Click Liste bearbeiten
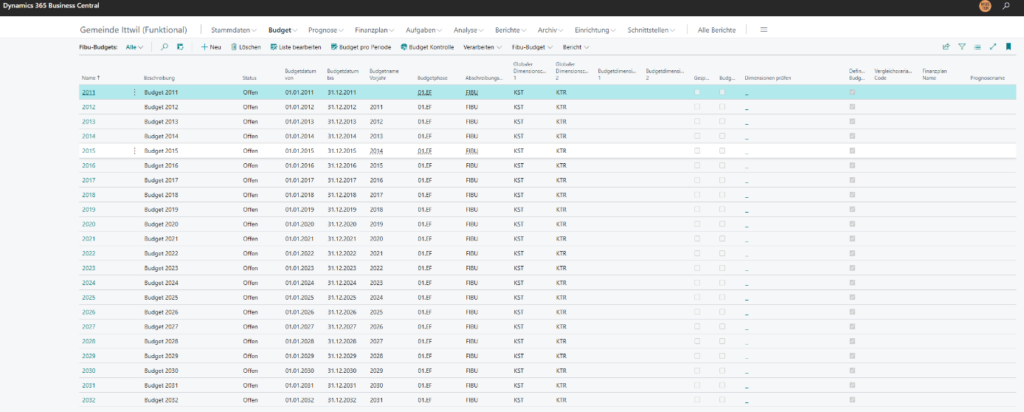Screen dimensions: 1024x412 click(295, 47)
